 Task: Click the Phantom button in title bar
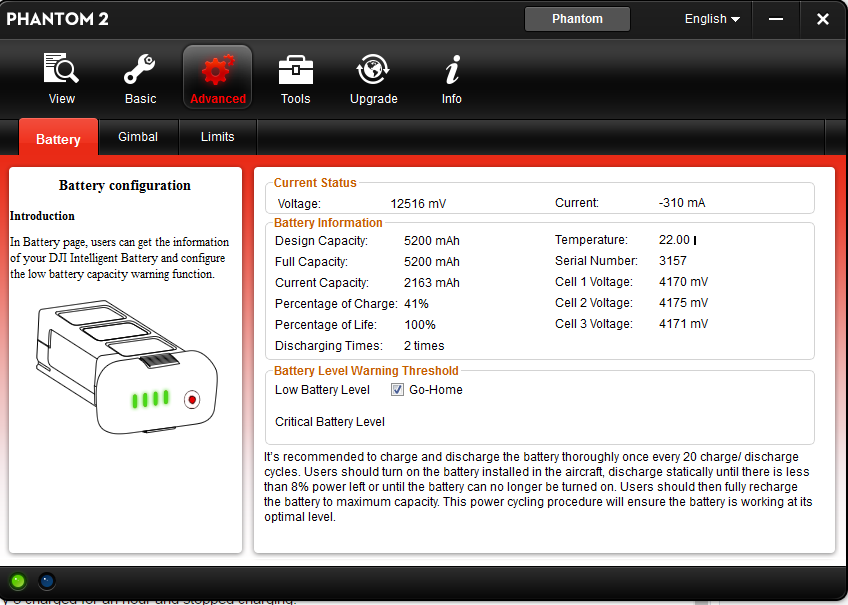pyautogui.click(x=577, y=19)
